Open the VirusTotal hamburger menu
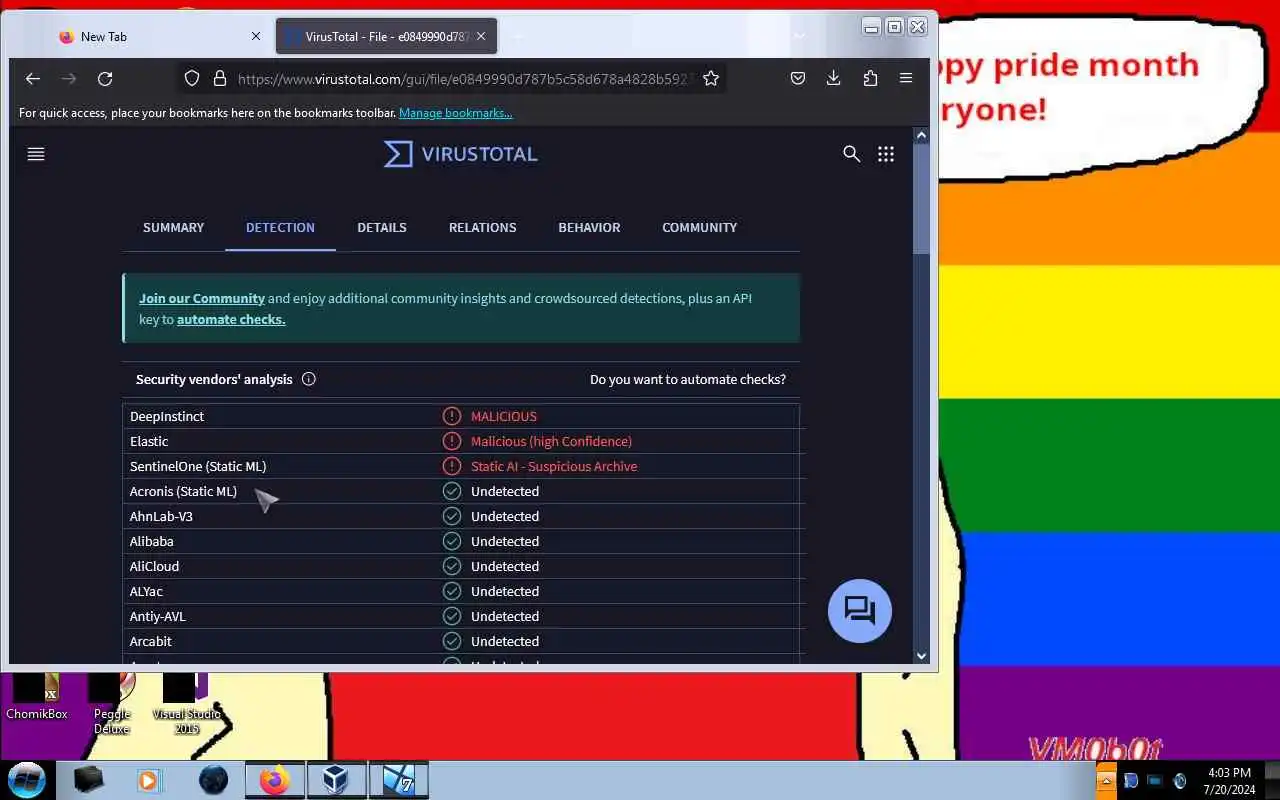 (36, 154)
